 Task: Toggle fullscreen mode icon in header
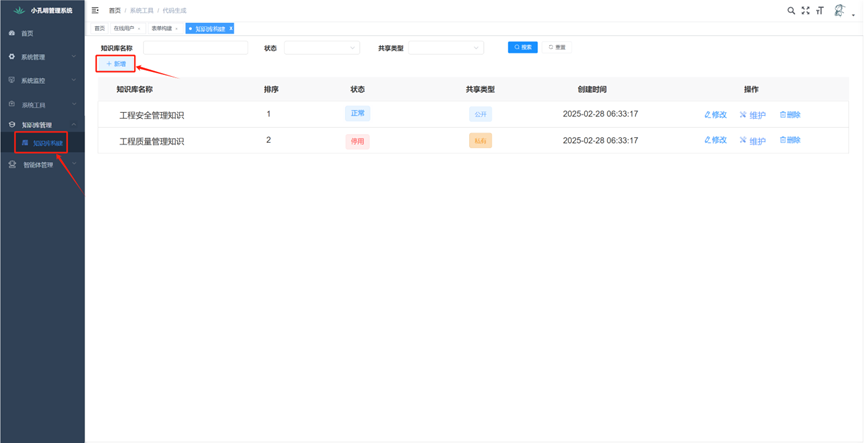805,10
